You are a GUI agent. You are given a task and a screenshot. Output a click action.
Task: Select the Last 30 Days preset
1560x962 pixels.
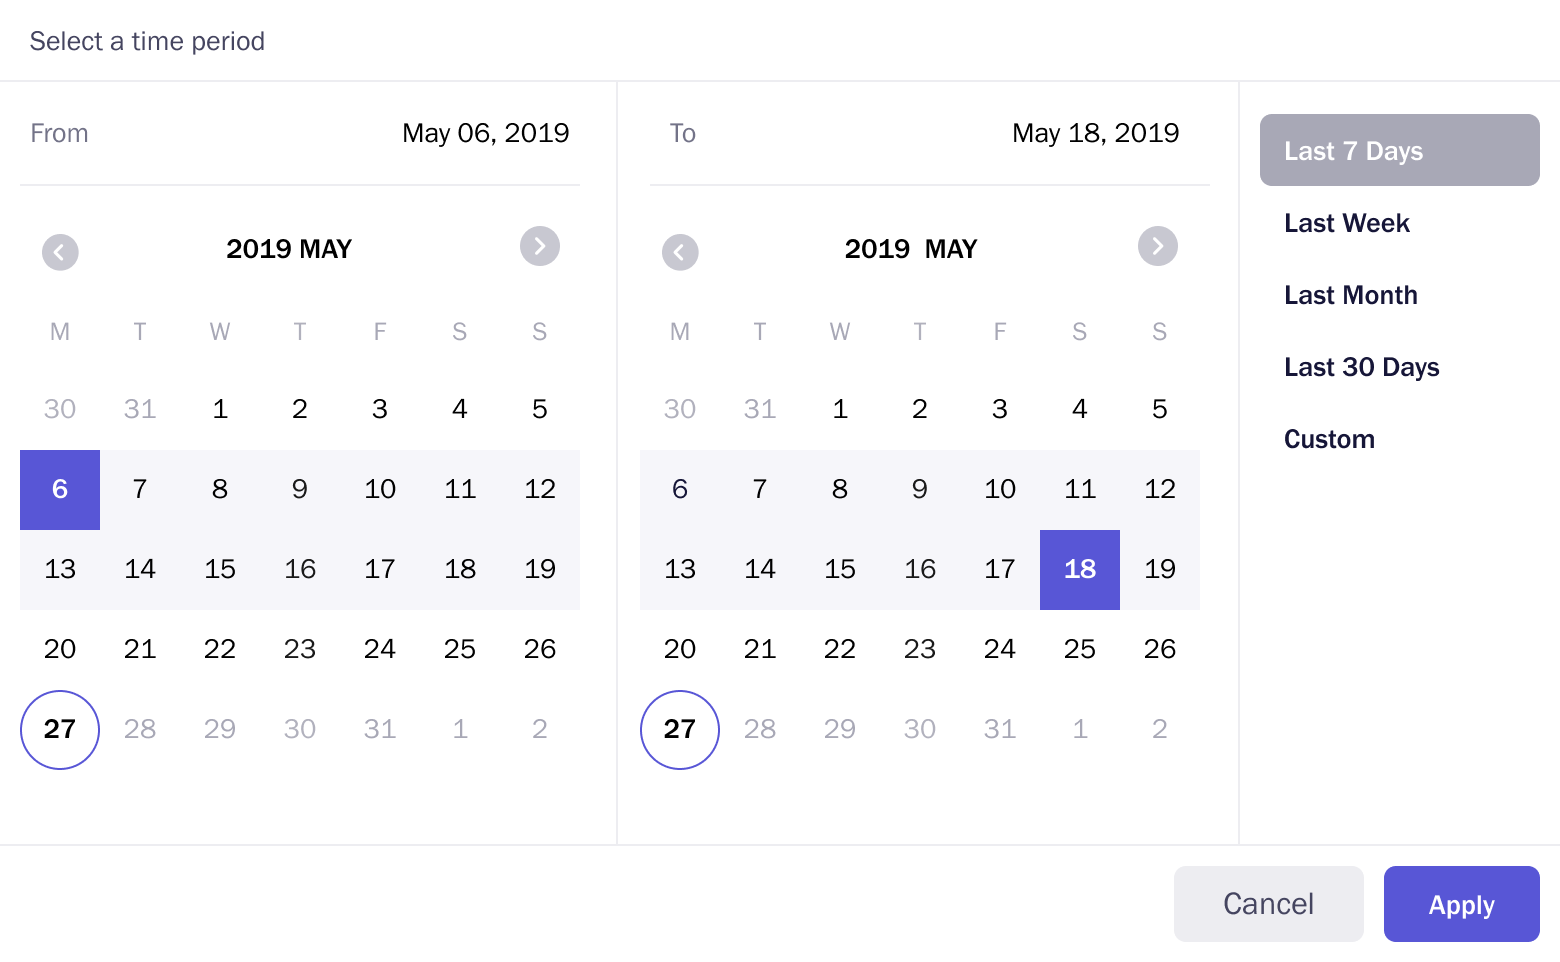[x=1361, y=367]
